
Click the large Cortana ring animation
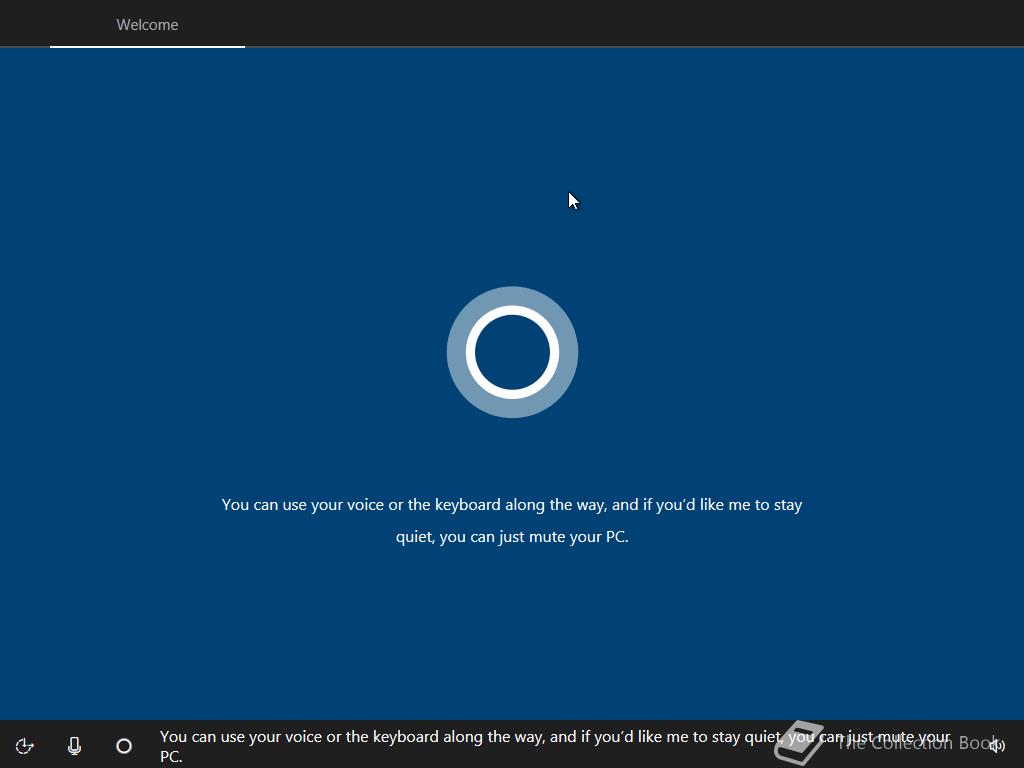coord(512,352)
